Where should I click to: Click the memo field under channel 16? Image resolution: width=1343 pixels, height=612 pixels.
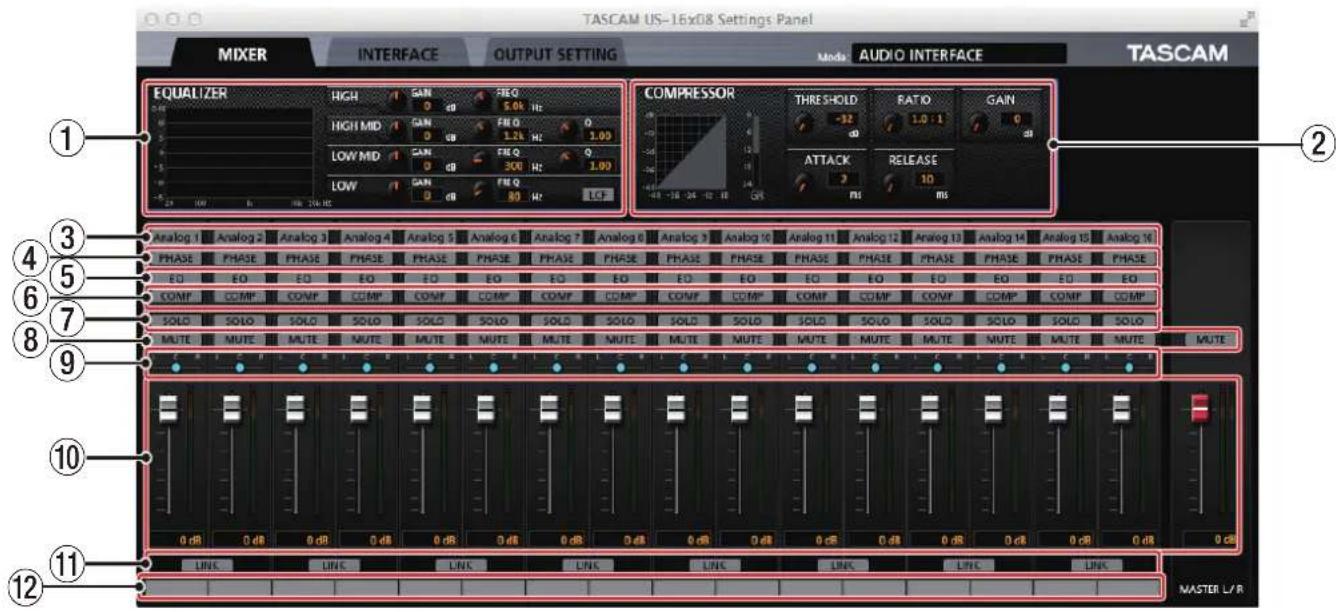1129,587
